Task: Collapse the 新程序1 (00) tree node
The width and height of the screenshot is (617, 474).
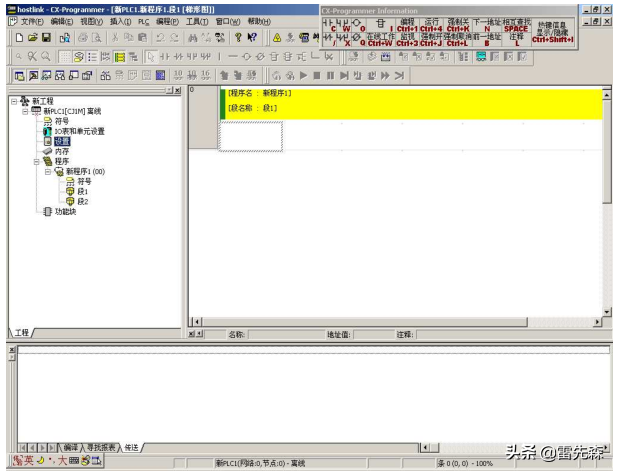Action: (47, 171)
